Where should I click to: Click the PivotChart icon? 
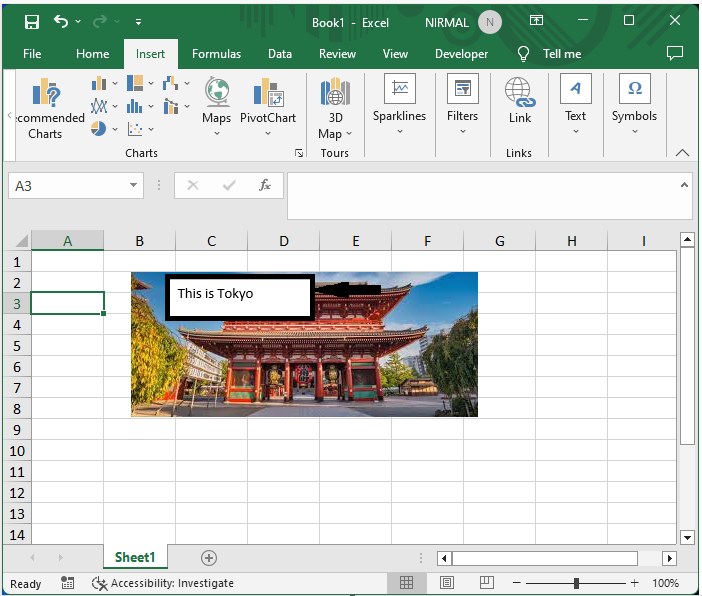tap(268, 93)
